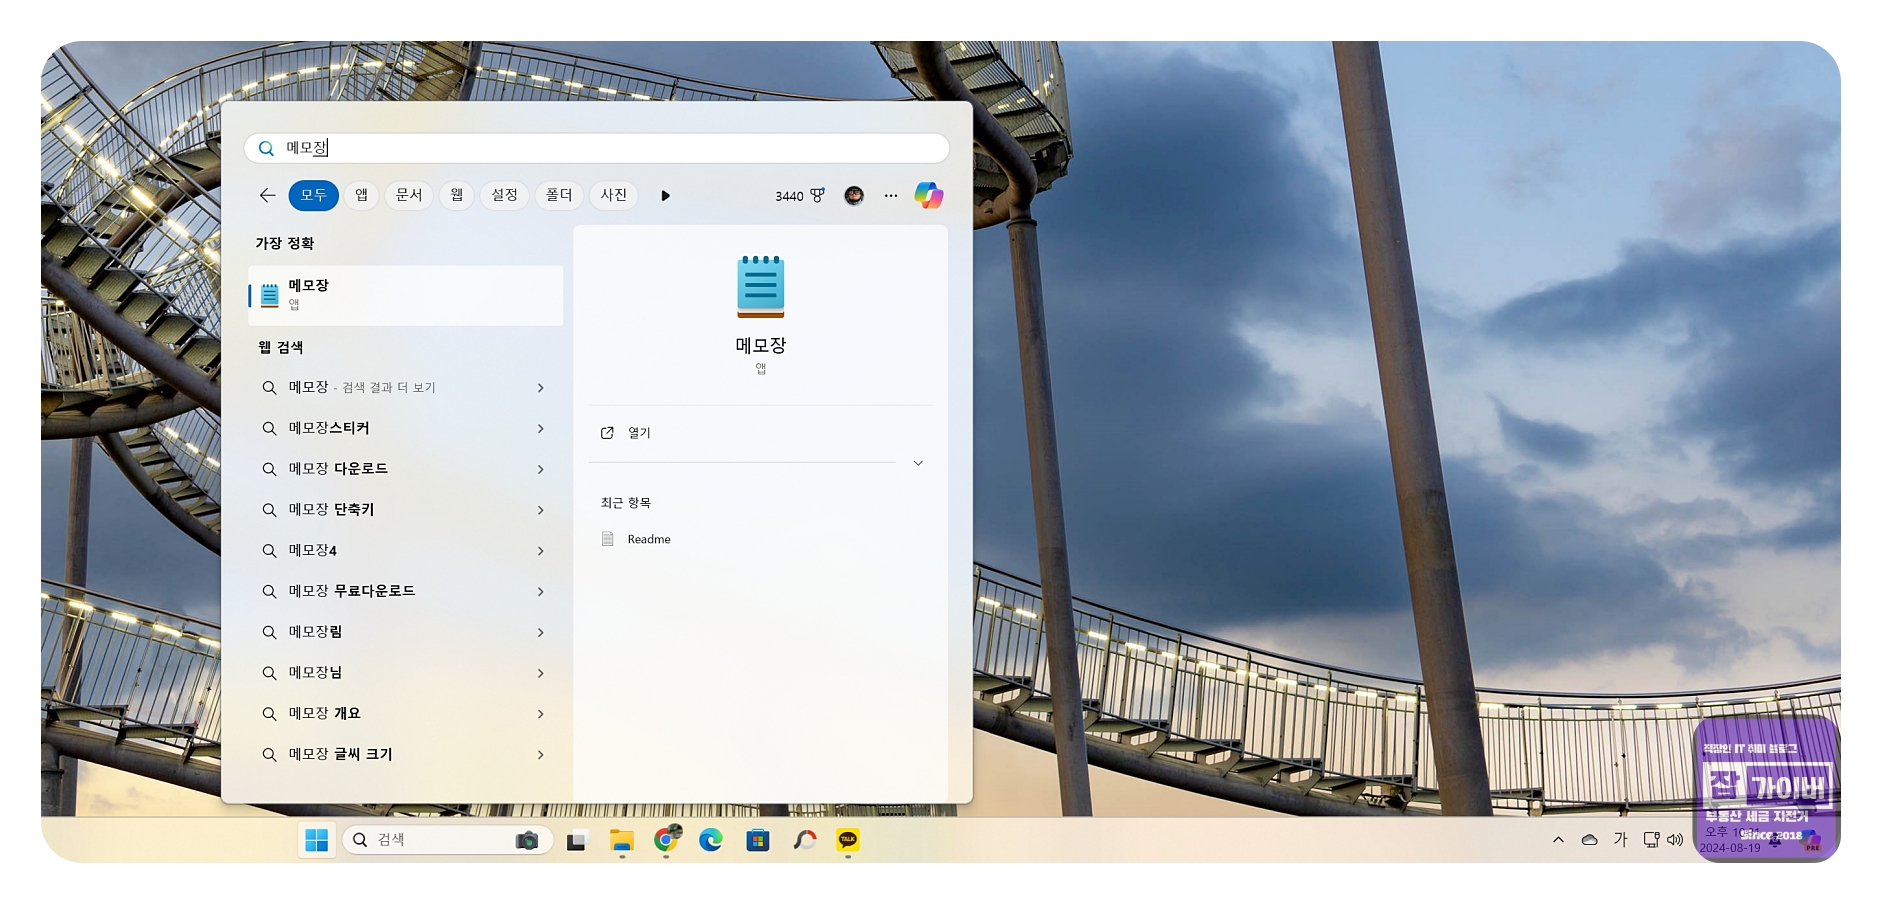Screen dimensions: 1882x904
Task: Expand the 메모장4 suggestion chevron
Action: (x=540, y=551)
